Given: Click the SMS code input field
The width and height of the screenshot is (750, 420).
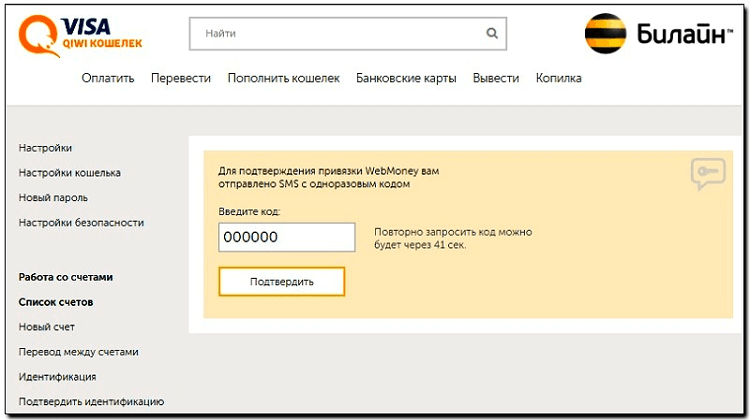Looking at the screenshot, I should tap(287, 237).
